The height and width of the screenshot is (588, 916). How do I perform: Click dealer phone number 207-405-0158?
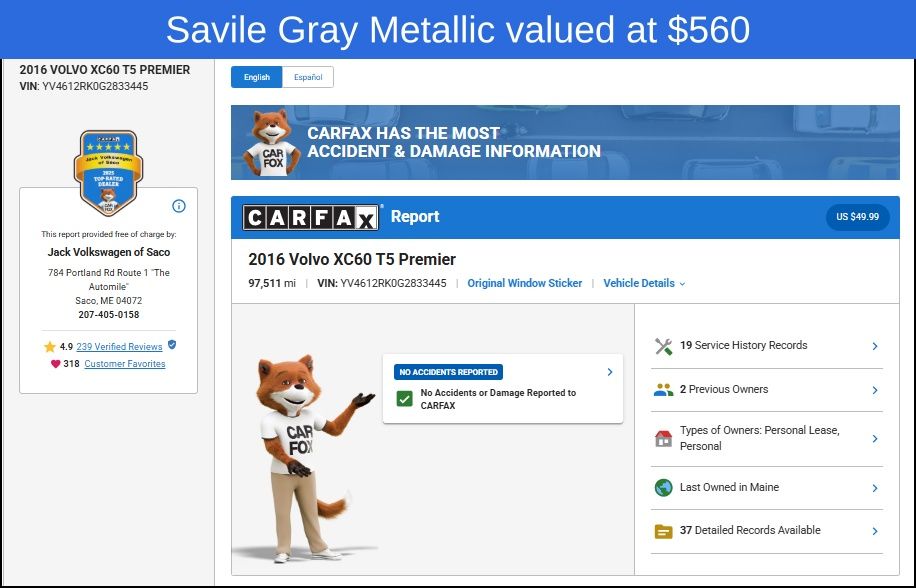(x=109, y=315)
